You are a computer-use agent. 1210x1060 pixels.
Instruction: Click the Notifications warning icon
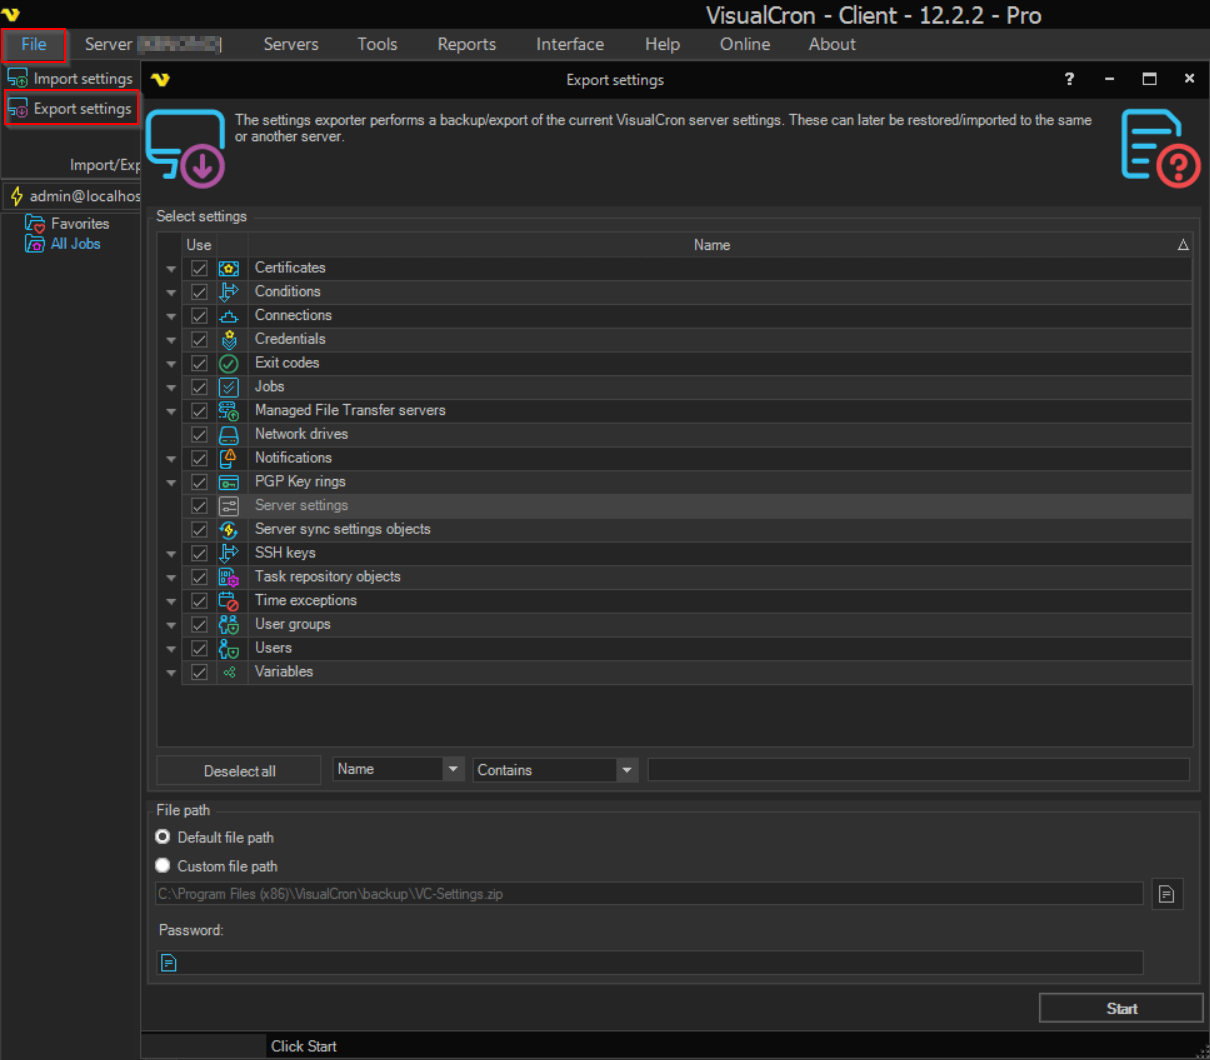point(229,458)
